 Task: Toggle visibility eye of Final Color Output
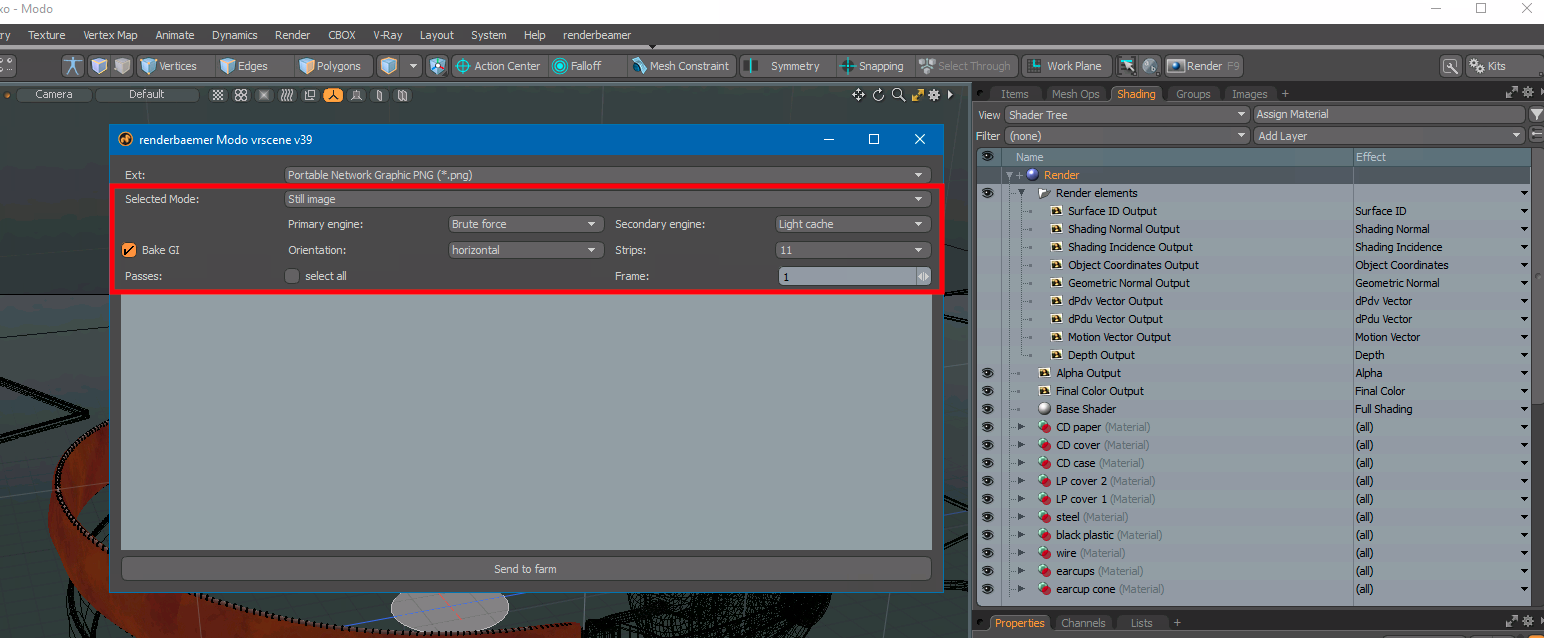[988, 391]
